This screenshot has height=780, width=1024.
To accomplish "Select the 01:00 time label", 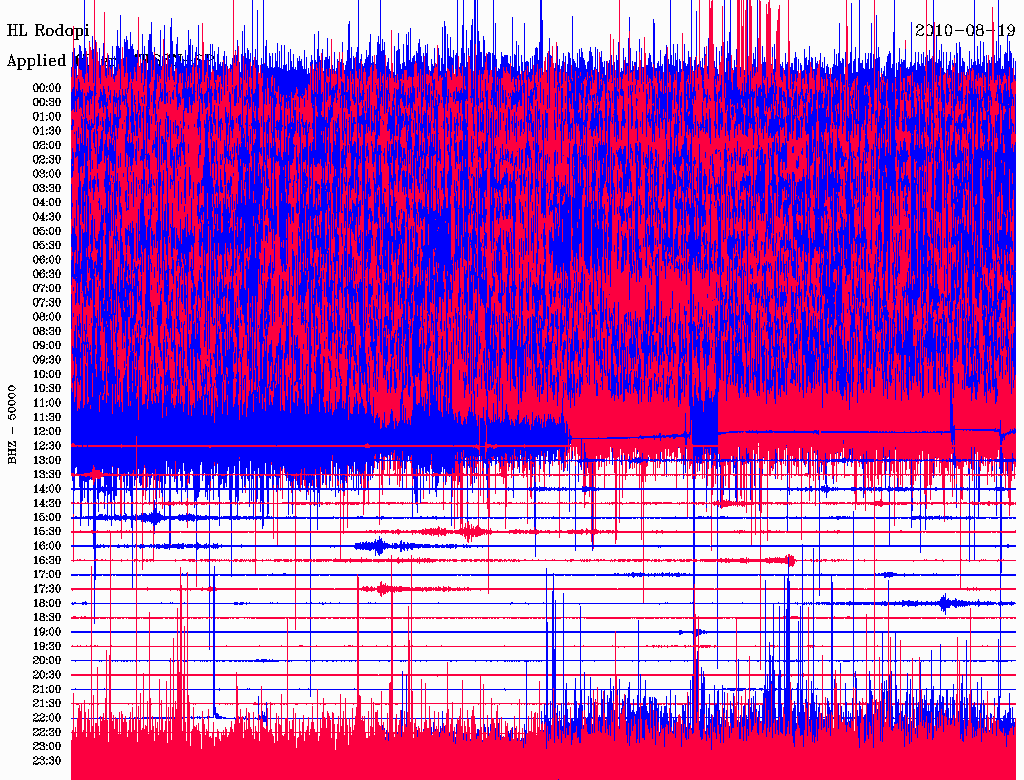I will pyautogui.click(x=47, y=117).
